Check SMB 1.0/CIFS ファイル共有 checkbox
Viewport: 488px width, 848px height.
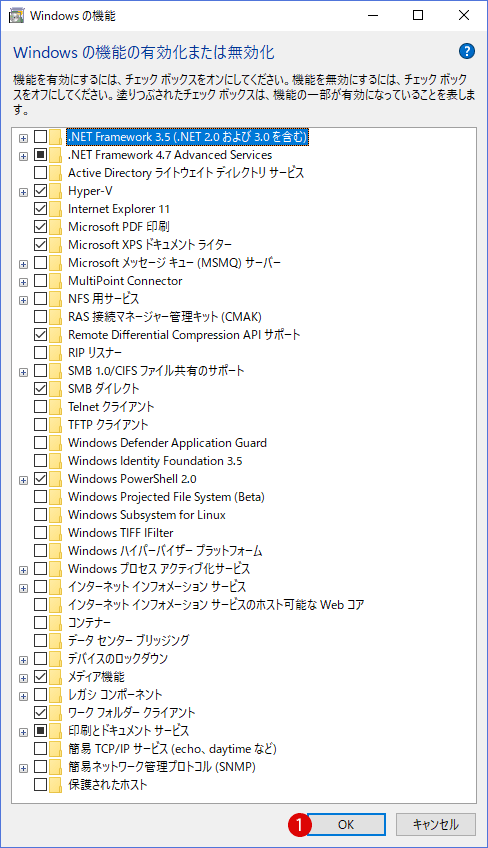[x=40, y=370]
